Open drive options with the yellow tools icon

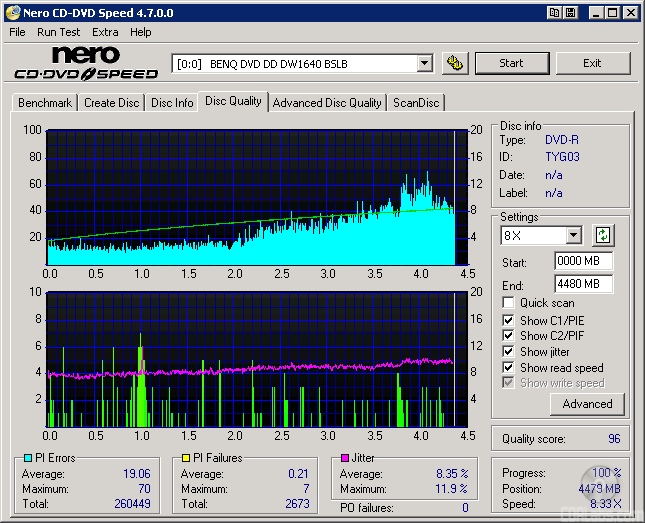tap(455, 63)
